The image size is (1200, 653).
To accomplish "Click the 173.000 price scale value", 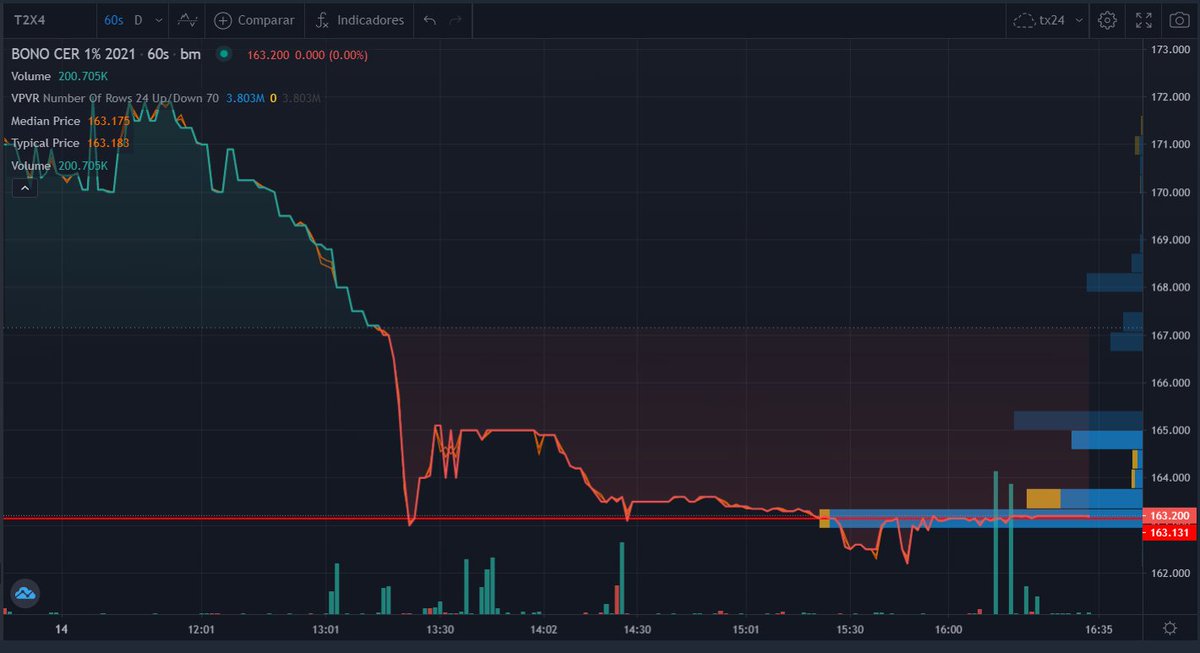I will click(x=1169, y=49).
